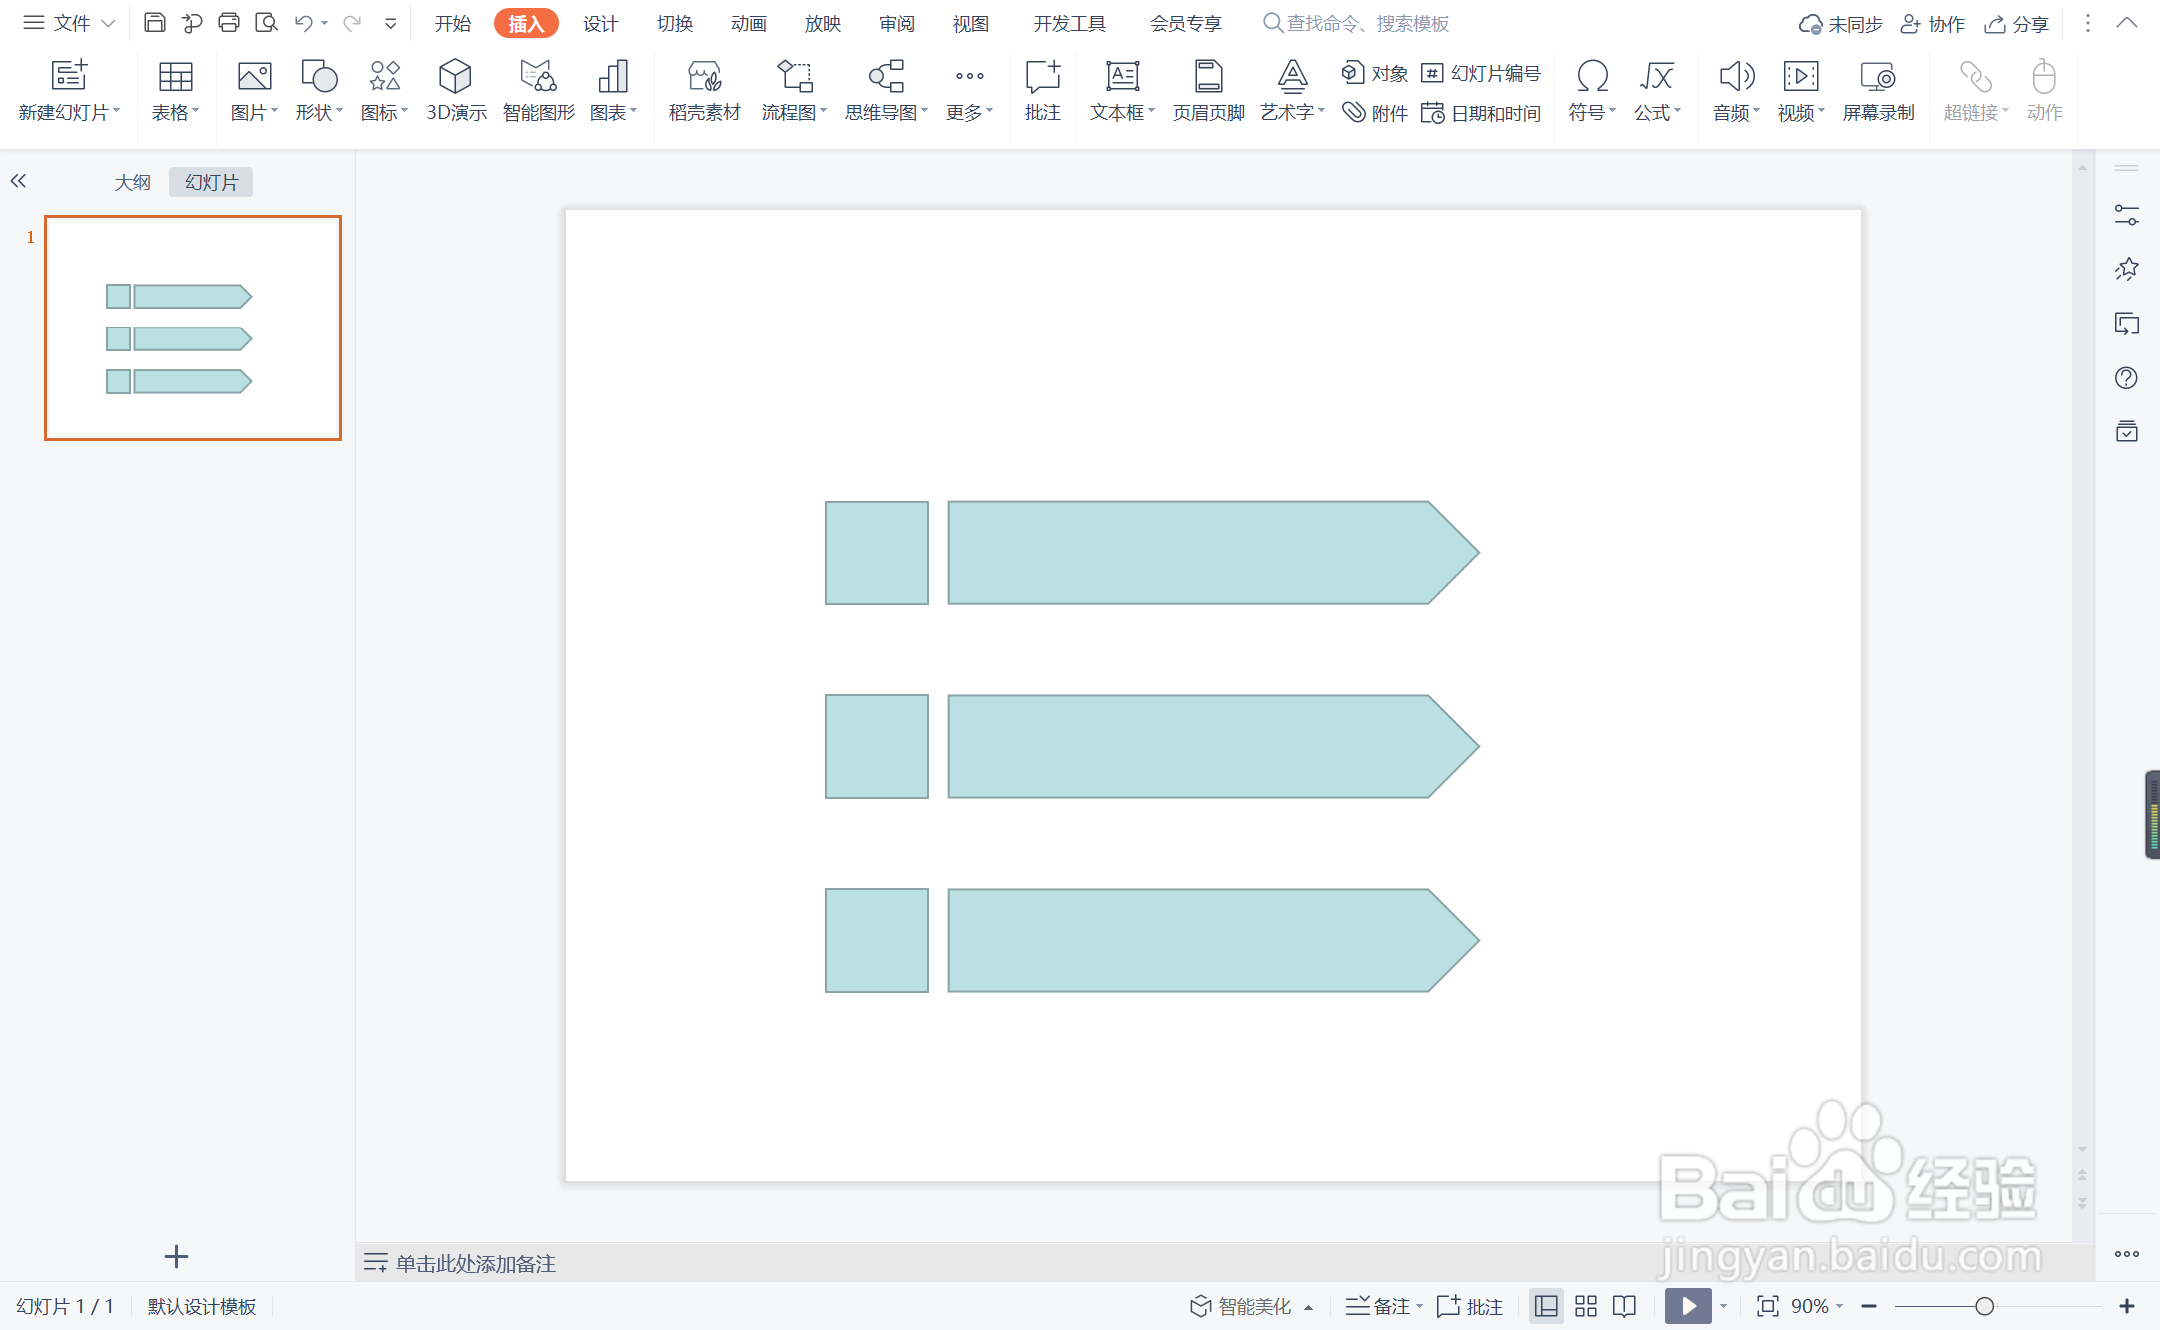
Task: Switch to slide sorter grid view
Action: pos(1586,1306)
